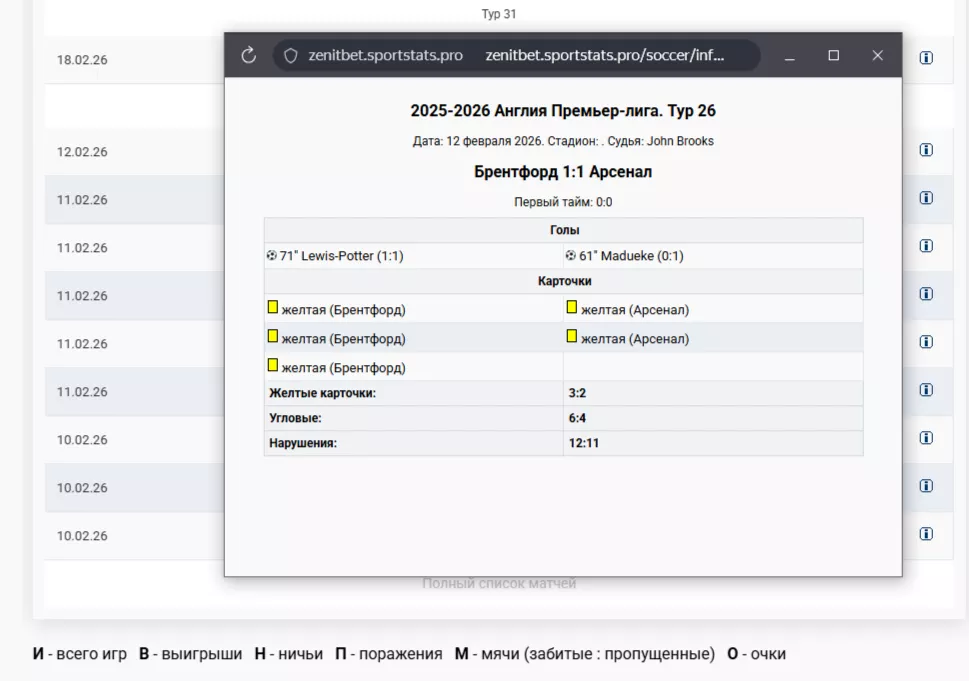Open match info icon for 18.02.26 row
Screen dimensions: 969x681
click(926, 58)
